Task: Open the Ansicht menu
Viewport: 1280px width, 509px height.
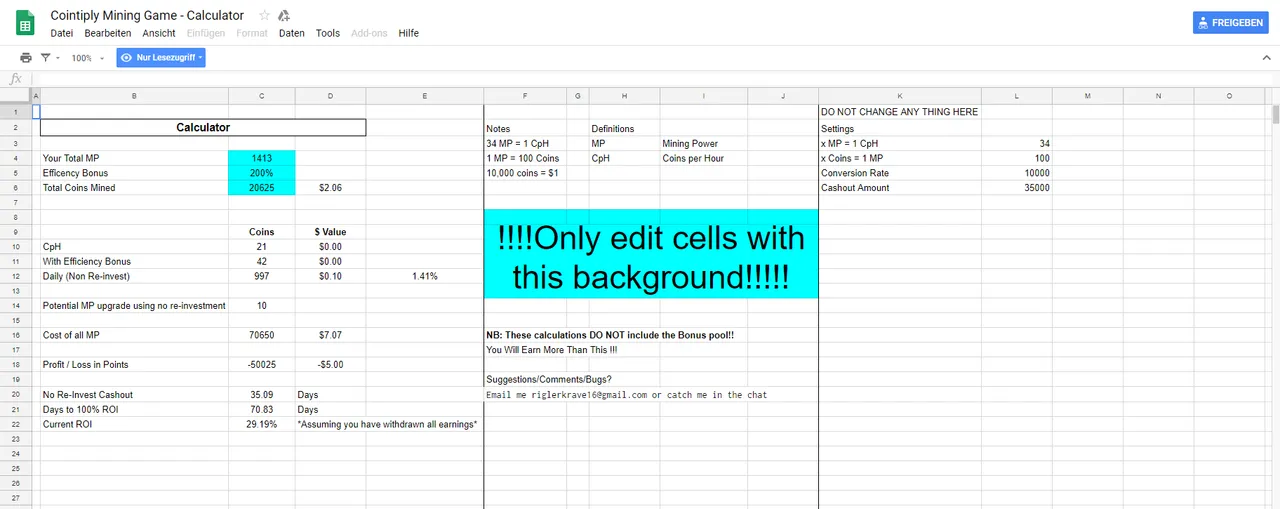Action: [159, 33]
